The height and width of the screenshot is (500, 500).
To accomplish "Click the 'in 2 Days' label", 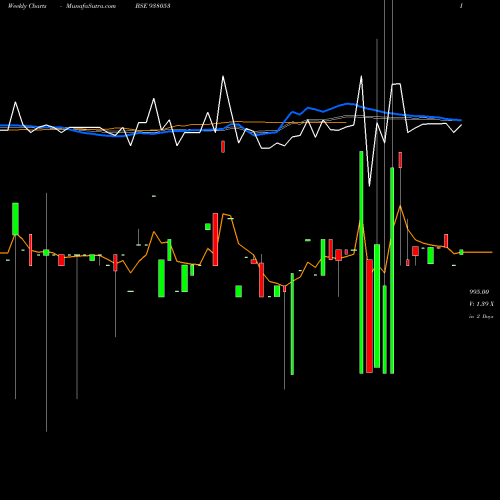I will 481,316.
